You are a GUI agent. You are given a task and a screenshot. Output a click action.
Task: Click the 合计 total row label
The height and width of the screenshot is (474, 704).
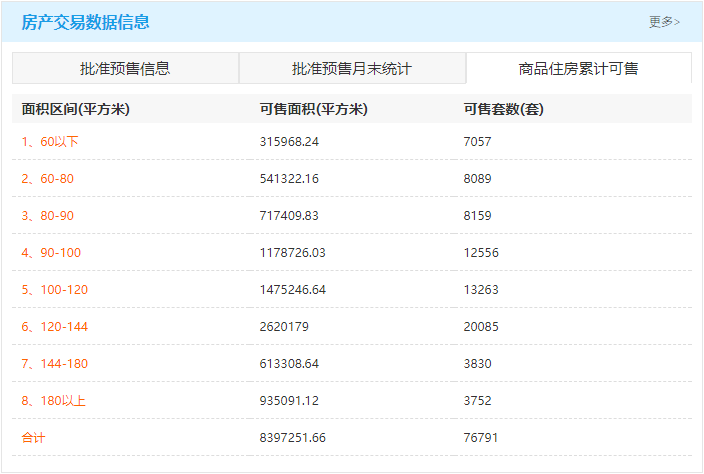tap(33, 438)
